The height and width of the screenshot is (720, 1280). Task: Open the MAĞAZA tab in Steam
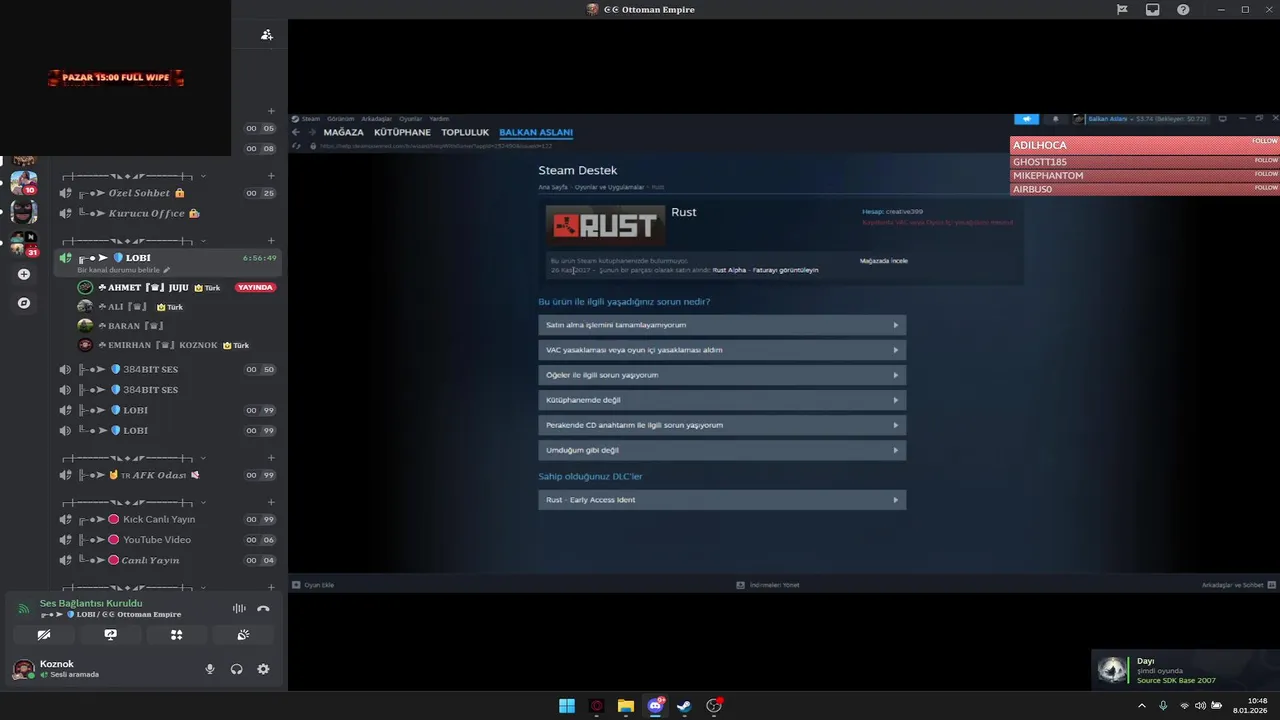pyautogui.click(x=343, y=132)
